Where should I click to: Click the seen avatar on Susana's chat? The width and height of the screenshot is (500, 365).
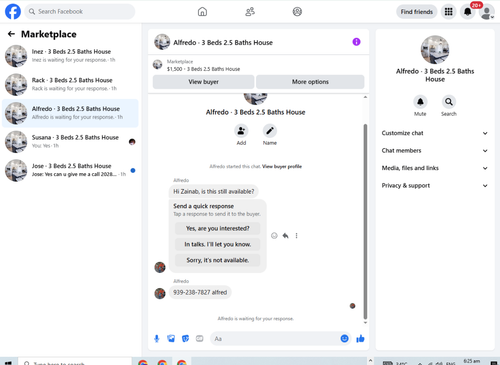click(x=132, y=142)
